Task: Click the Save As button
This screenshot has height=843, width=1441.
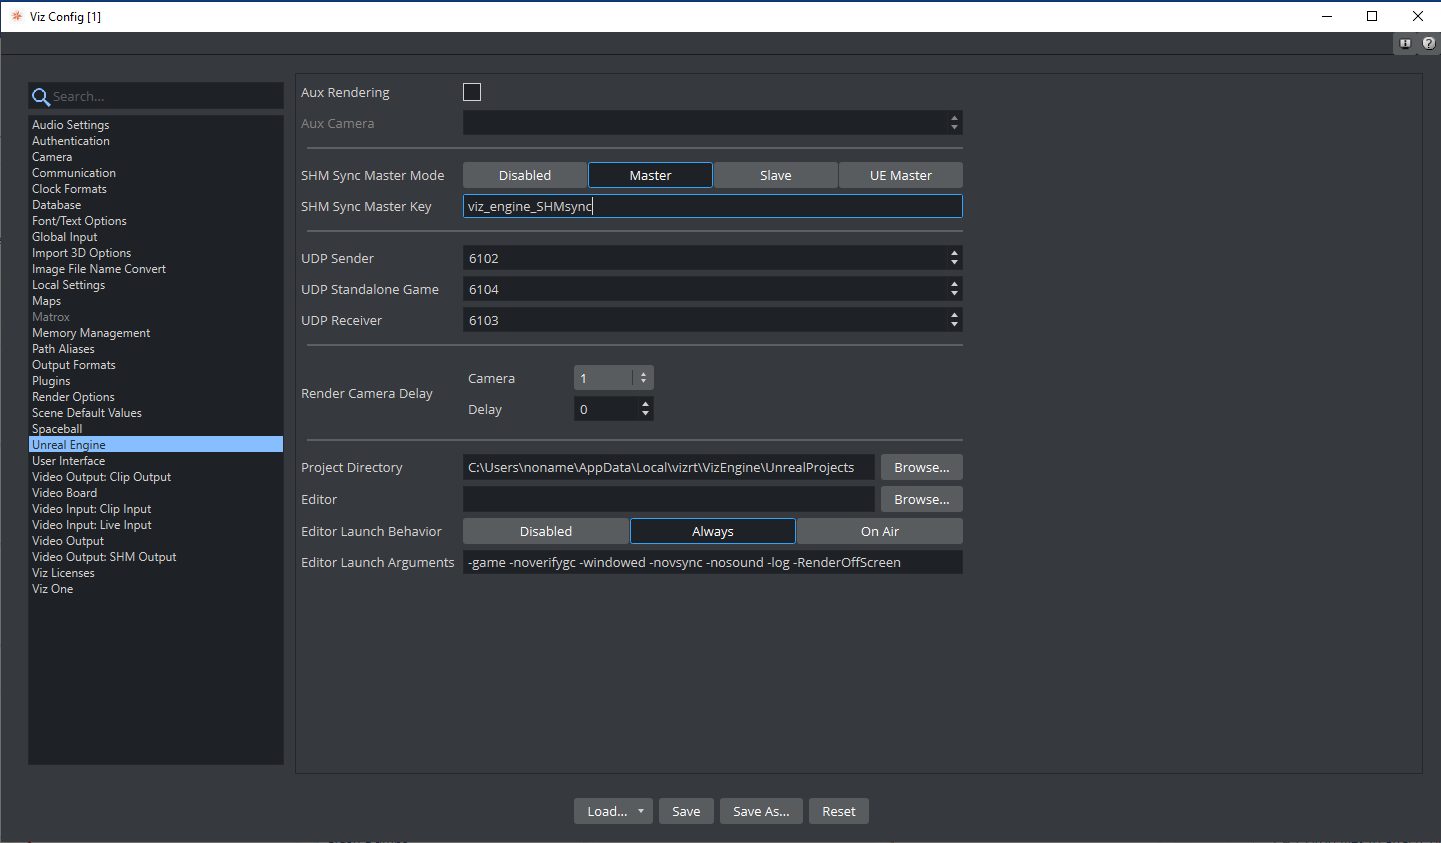Action: click(761, 811)
